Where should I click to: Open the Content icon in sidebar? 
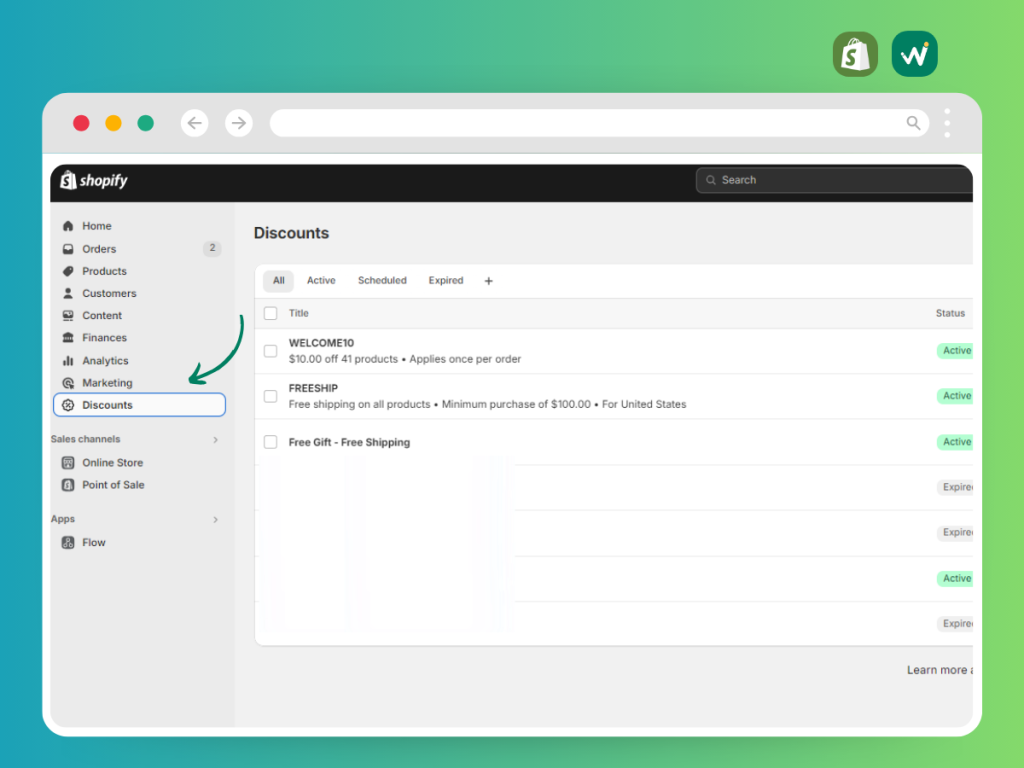(x=68, y=315)
